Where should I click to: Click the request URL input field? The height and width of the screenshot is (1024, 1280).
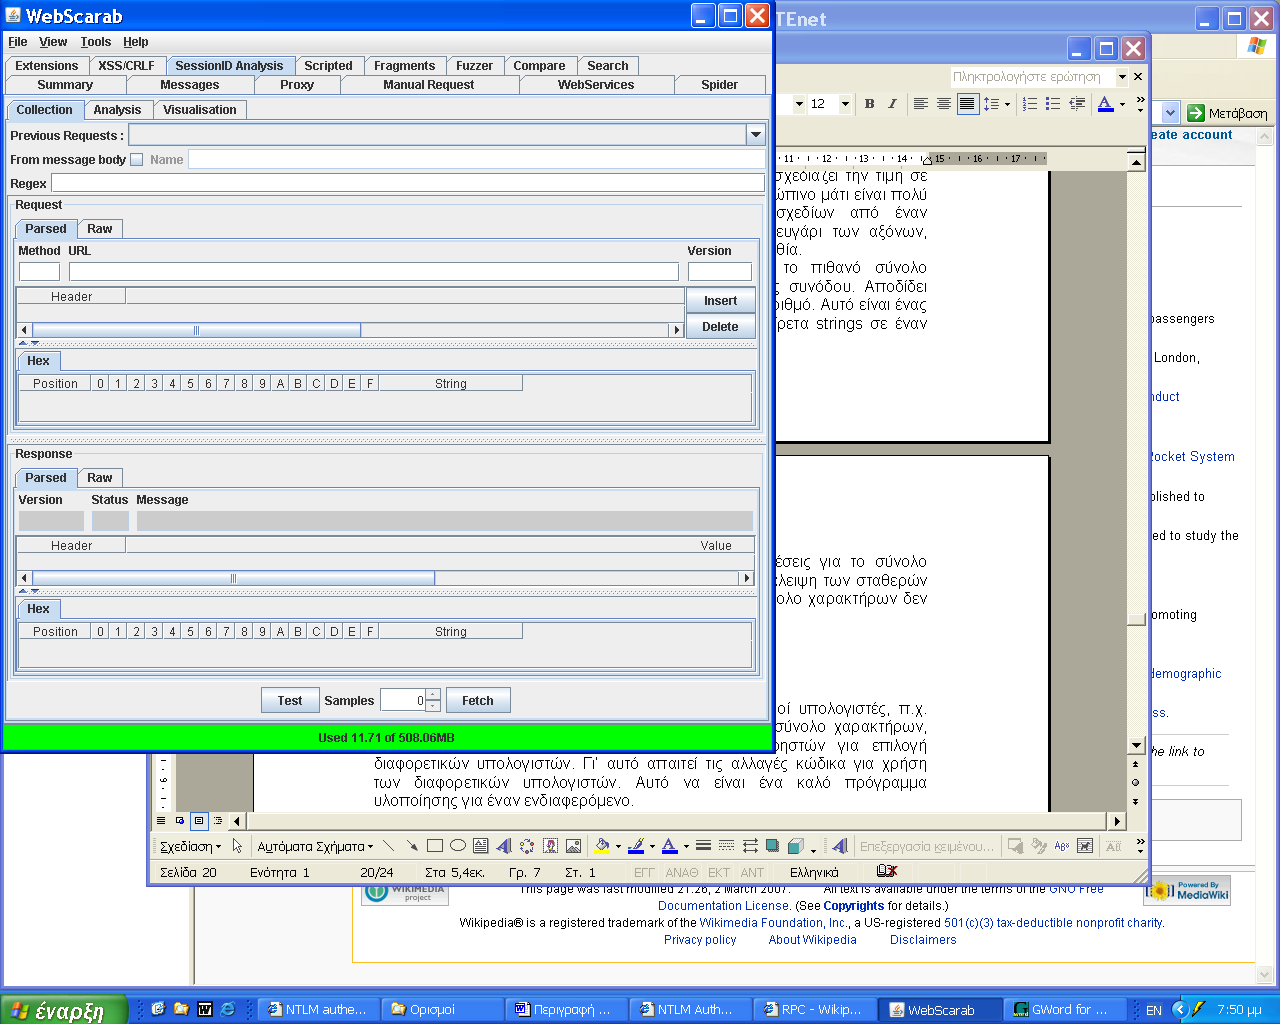pos(374,271)
